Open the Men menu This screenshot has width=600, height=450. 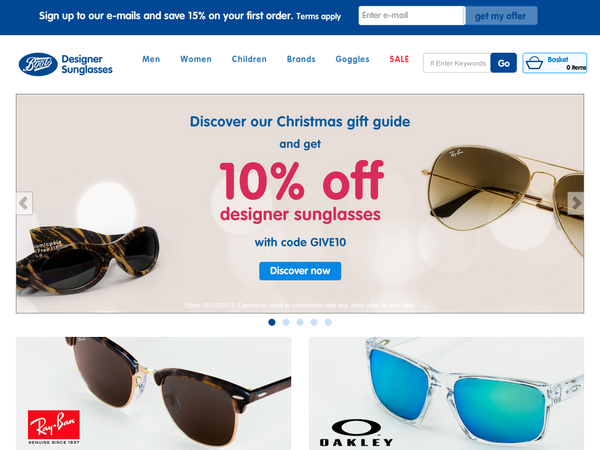coord(151,59)
